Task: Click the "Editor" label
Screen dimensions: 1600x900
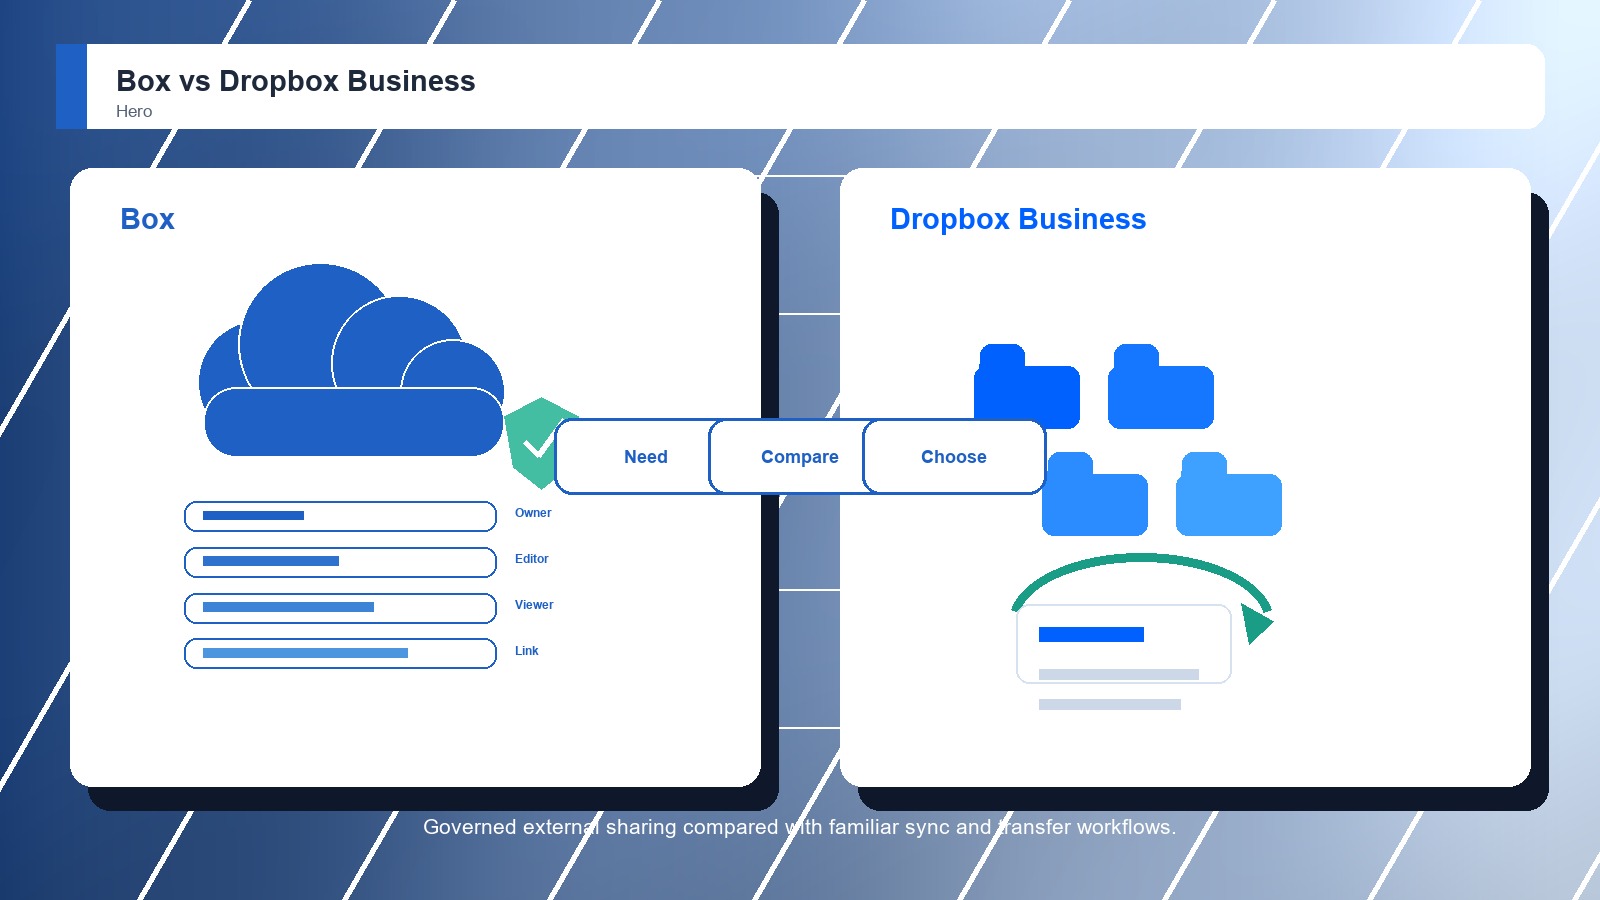Action: 532,559
